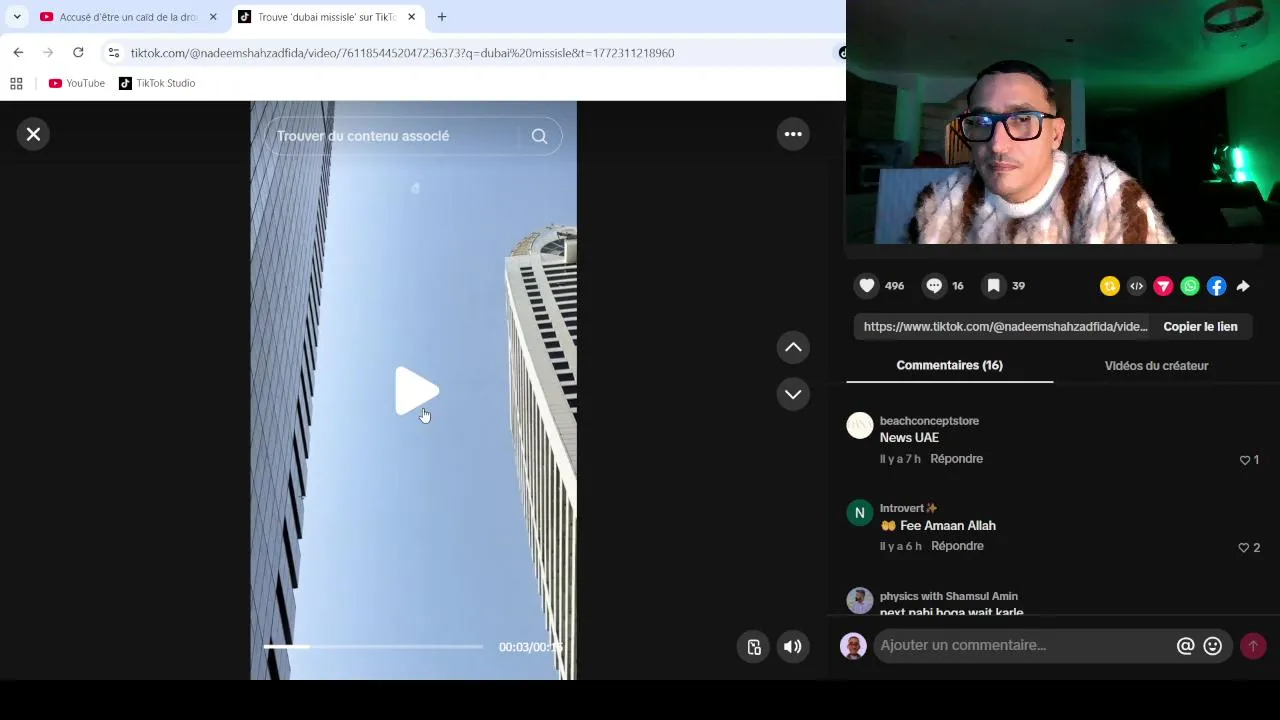1280x720 pixels.
Task: Focus the 'Ajouter un commentaire...' field
Action: 1023,646
